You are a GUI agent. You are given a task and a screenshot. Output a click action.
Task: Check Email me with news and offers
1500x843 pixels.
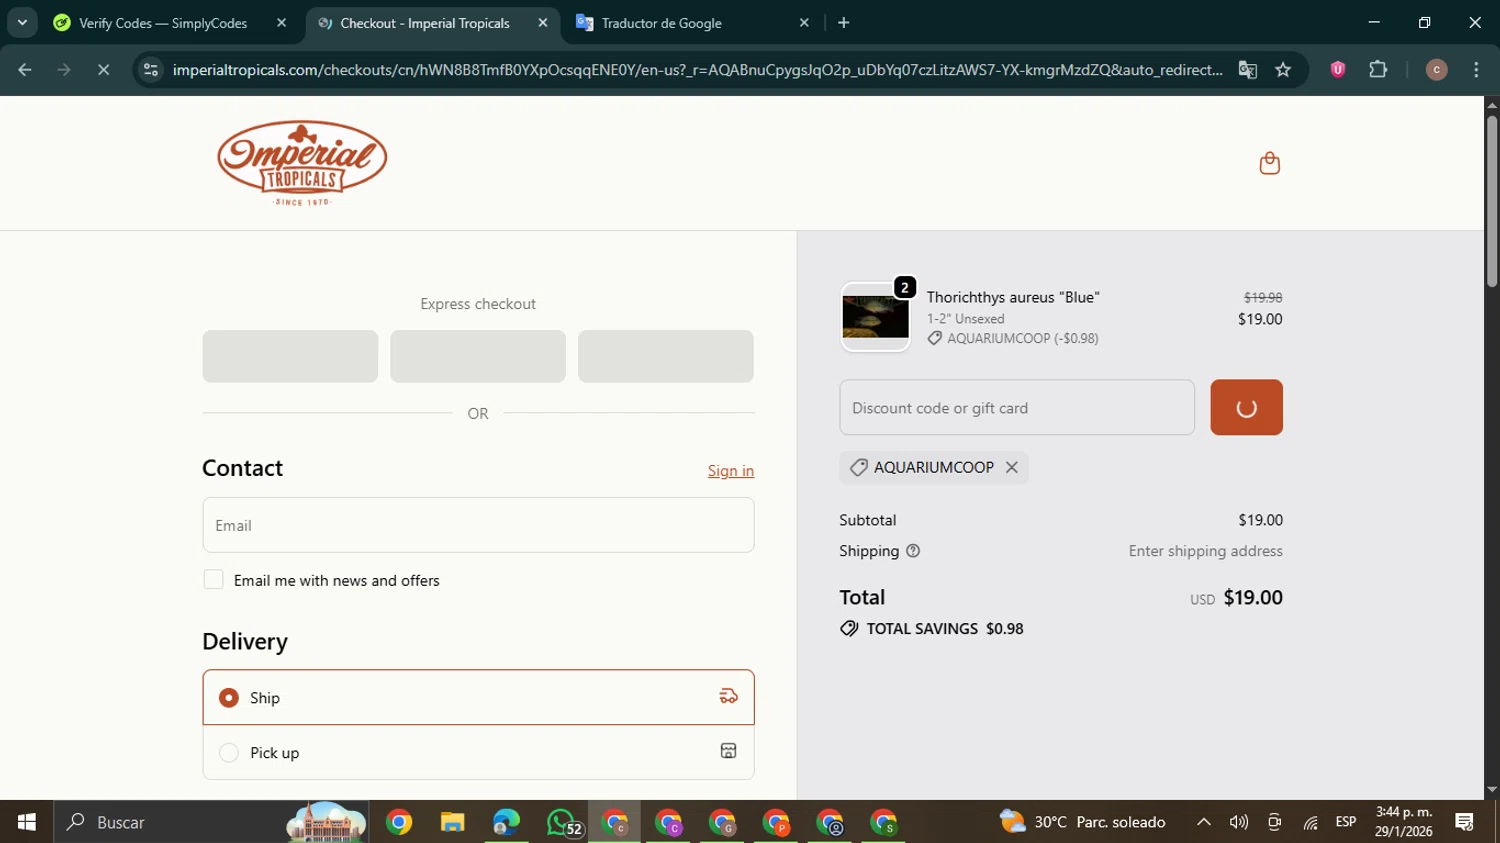(213, 580)
